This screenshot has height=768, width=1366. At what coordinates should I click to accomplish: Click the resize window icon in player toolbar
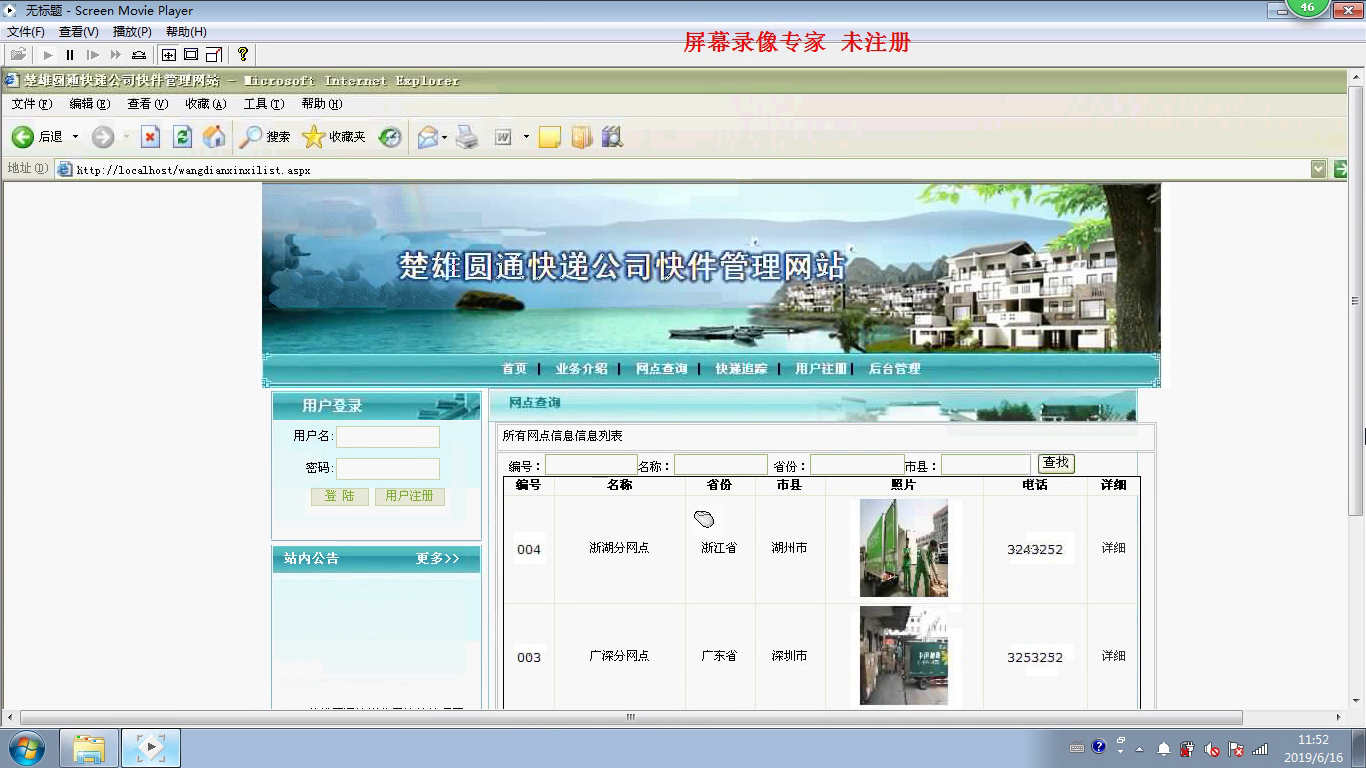213,55
